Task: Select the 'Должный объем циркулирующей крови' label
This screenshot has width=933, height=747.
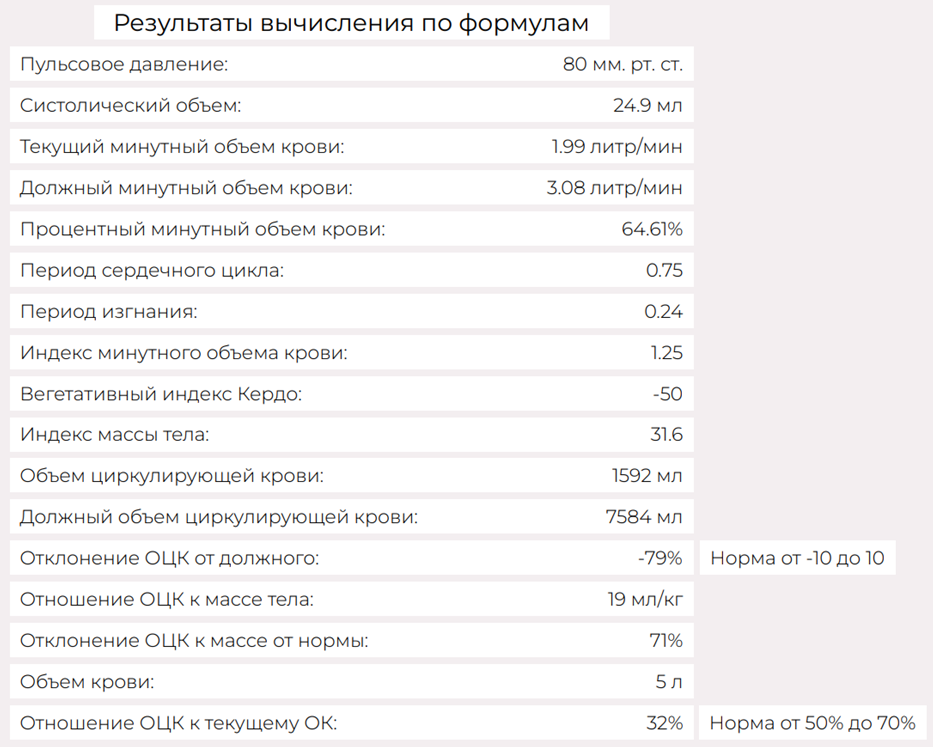Action: pyautogui.click(x=219, y=517)
